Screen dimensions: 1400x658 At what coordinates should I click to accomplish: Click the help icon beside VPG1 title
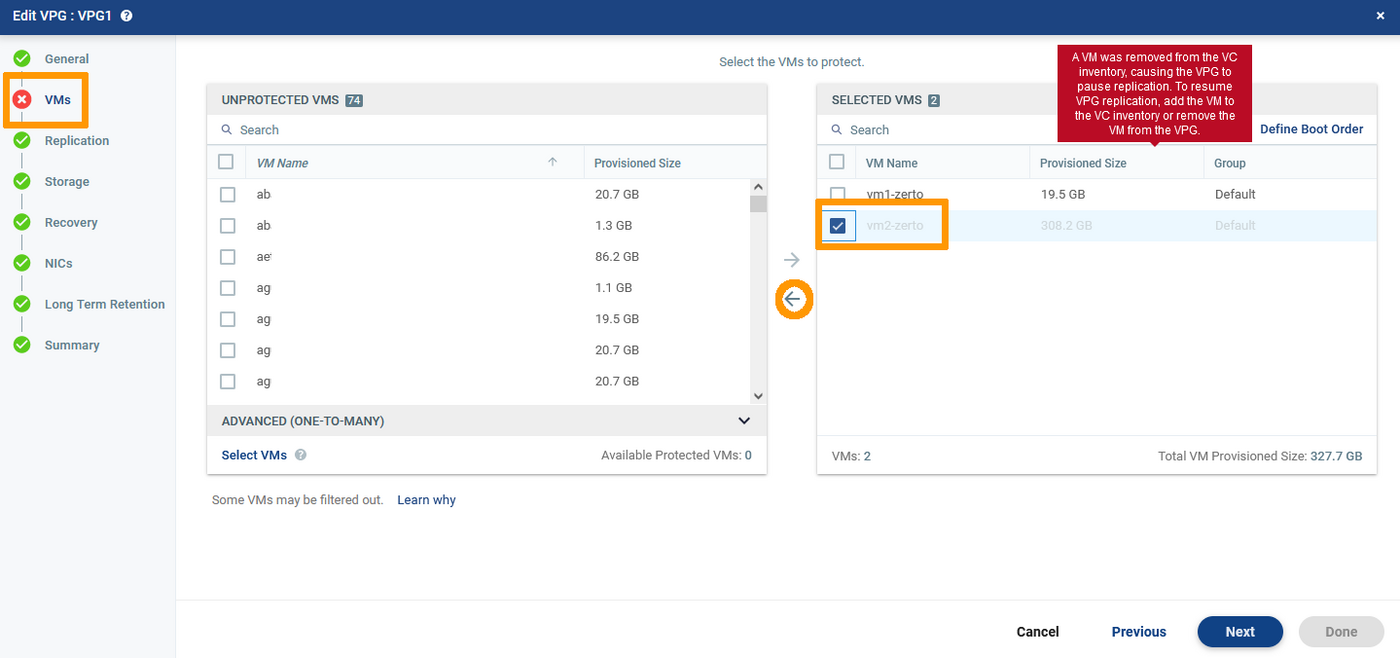tap(127, 16)
